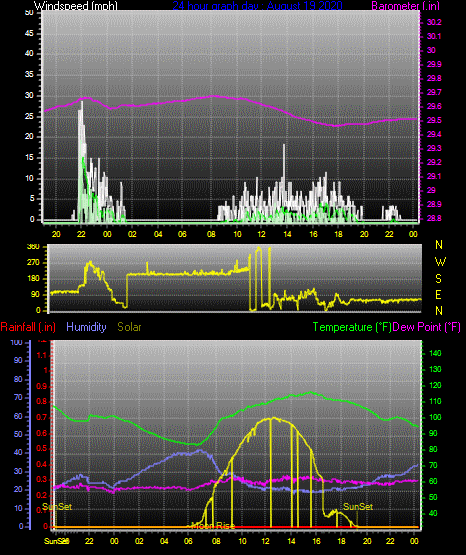466x555 pixels.
Task: Click the "24 hour graph day : August 19 2020" heading
Action: click(257, 5)
